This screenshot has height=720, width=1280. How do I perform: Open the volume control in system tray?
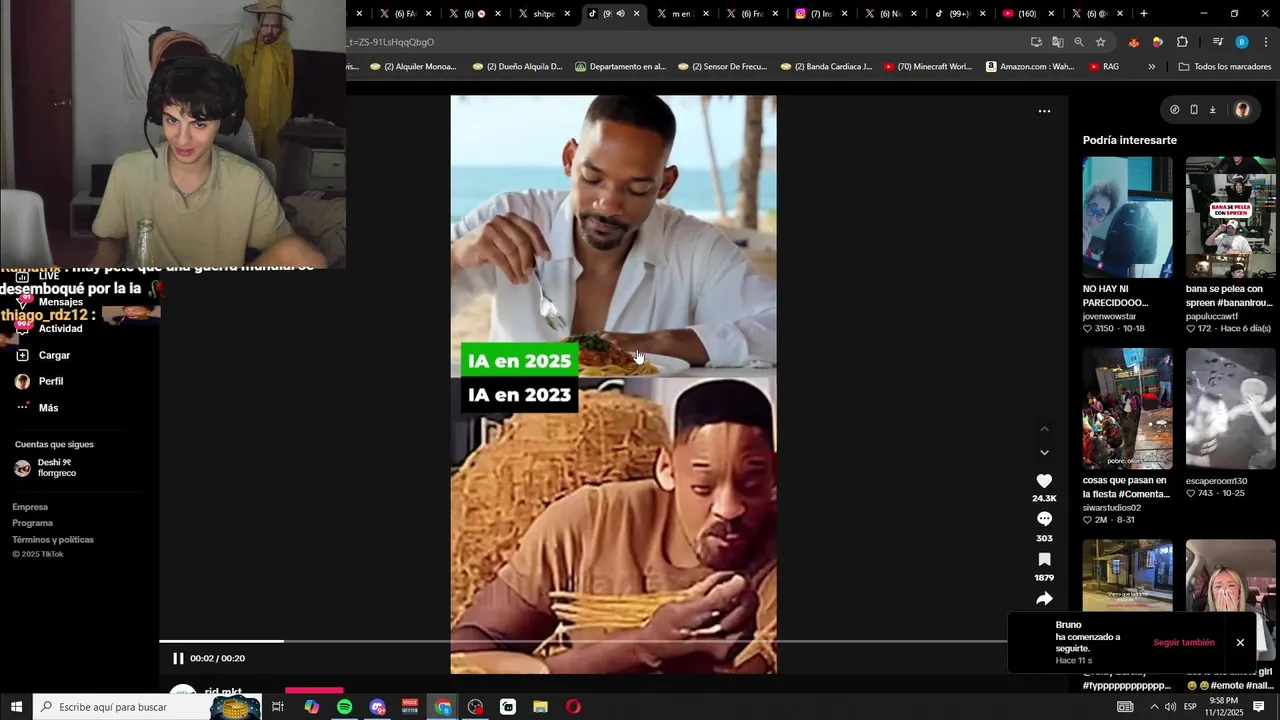point(1170,707)
